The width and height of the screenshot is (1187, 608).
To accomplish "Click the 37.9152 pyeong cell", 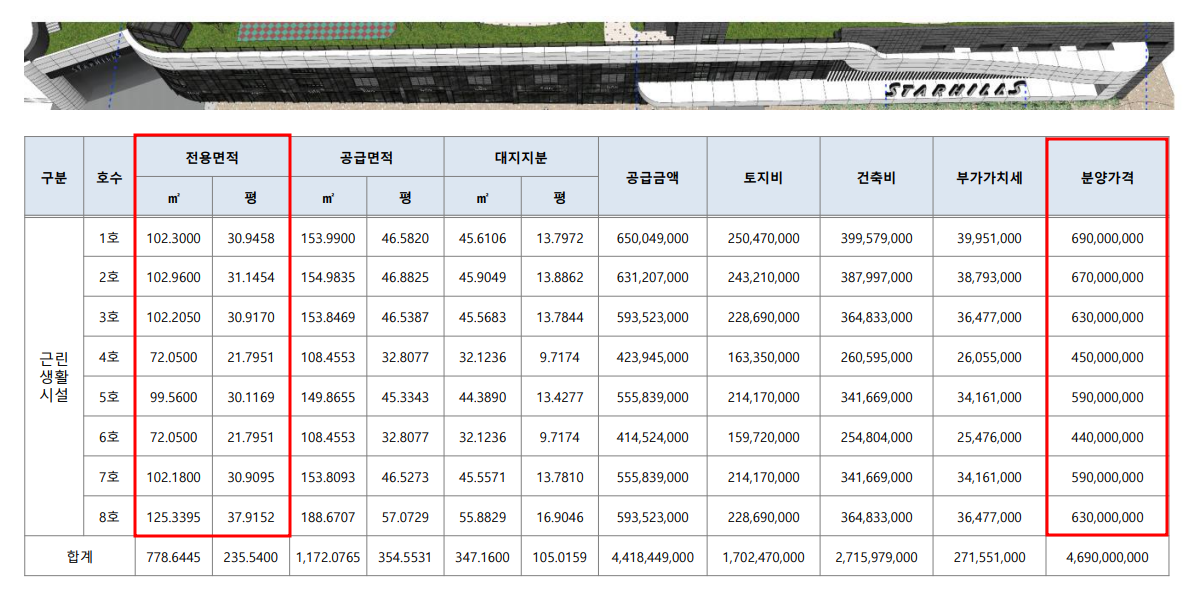I will (x=251, y=518).
